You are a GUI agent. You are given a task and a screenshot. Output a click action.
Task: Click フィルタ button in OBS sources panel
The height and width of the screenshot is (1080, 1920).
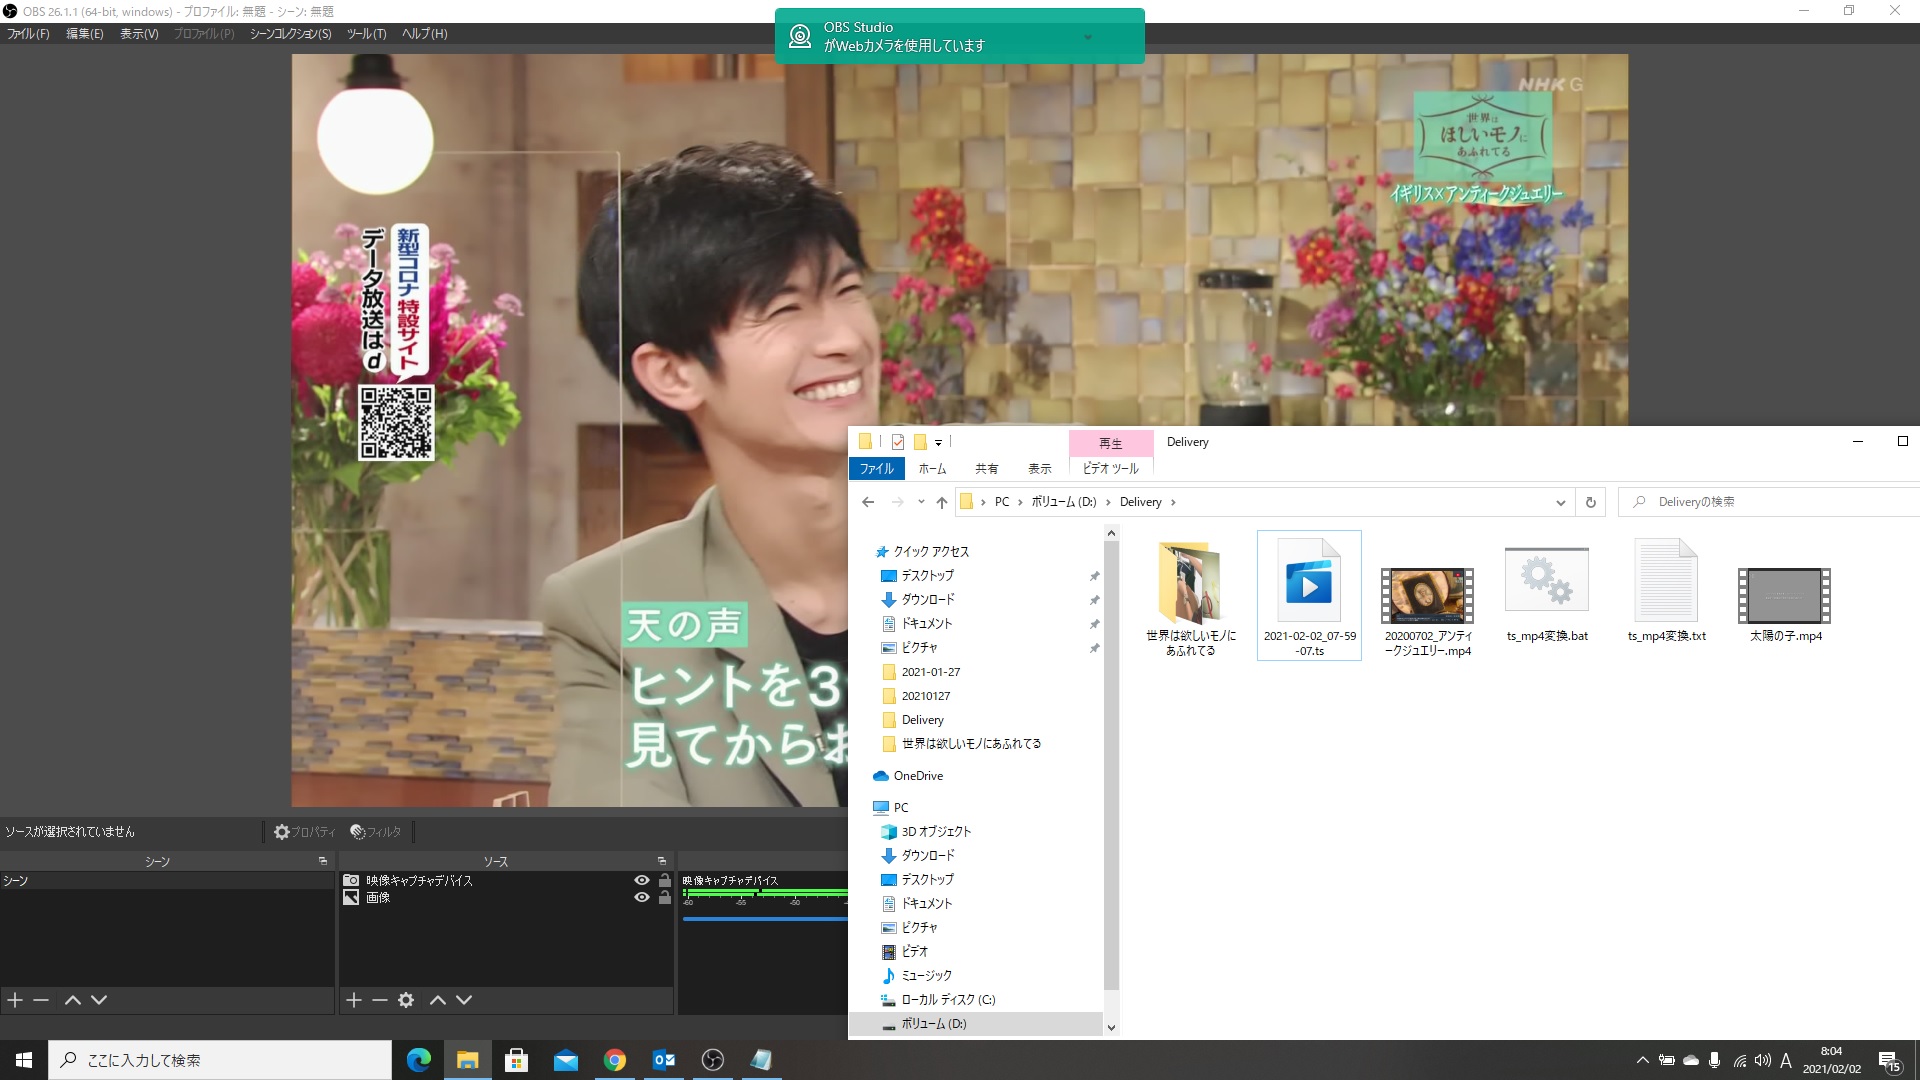pyautogui.click(x=375, y=831)
